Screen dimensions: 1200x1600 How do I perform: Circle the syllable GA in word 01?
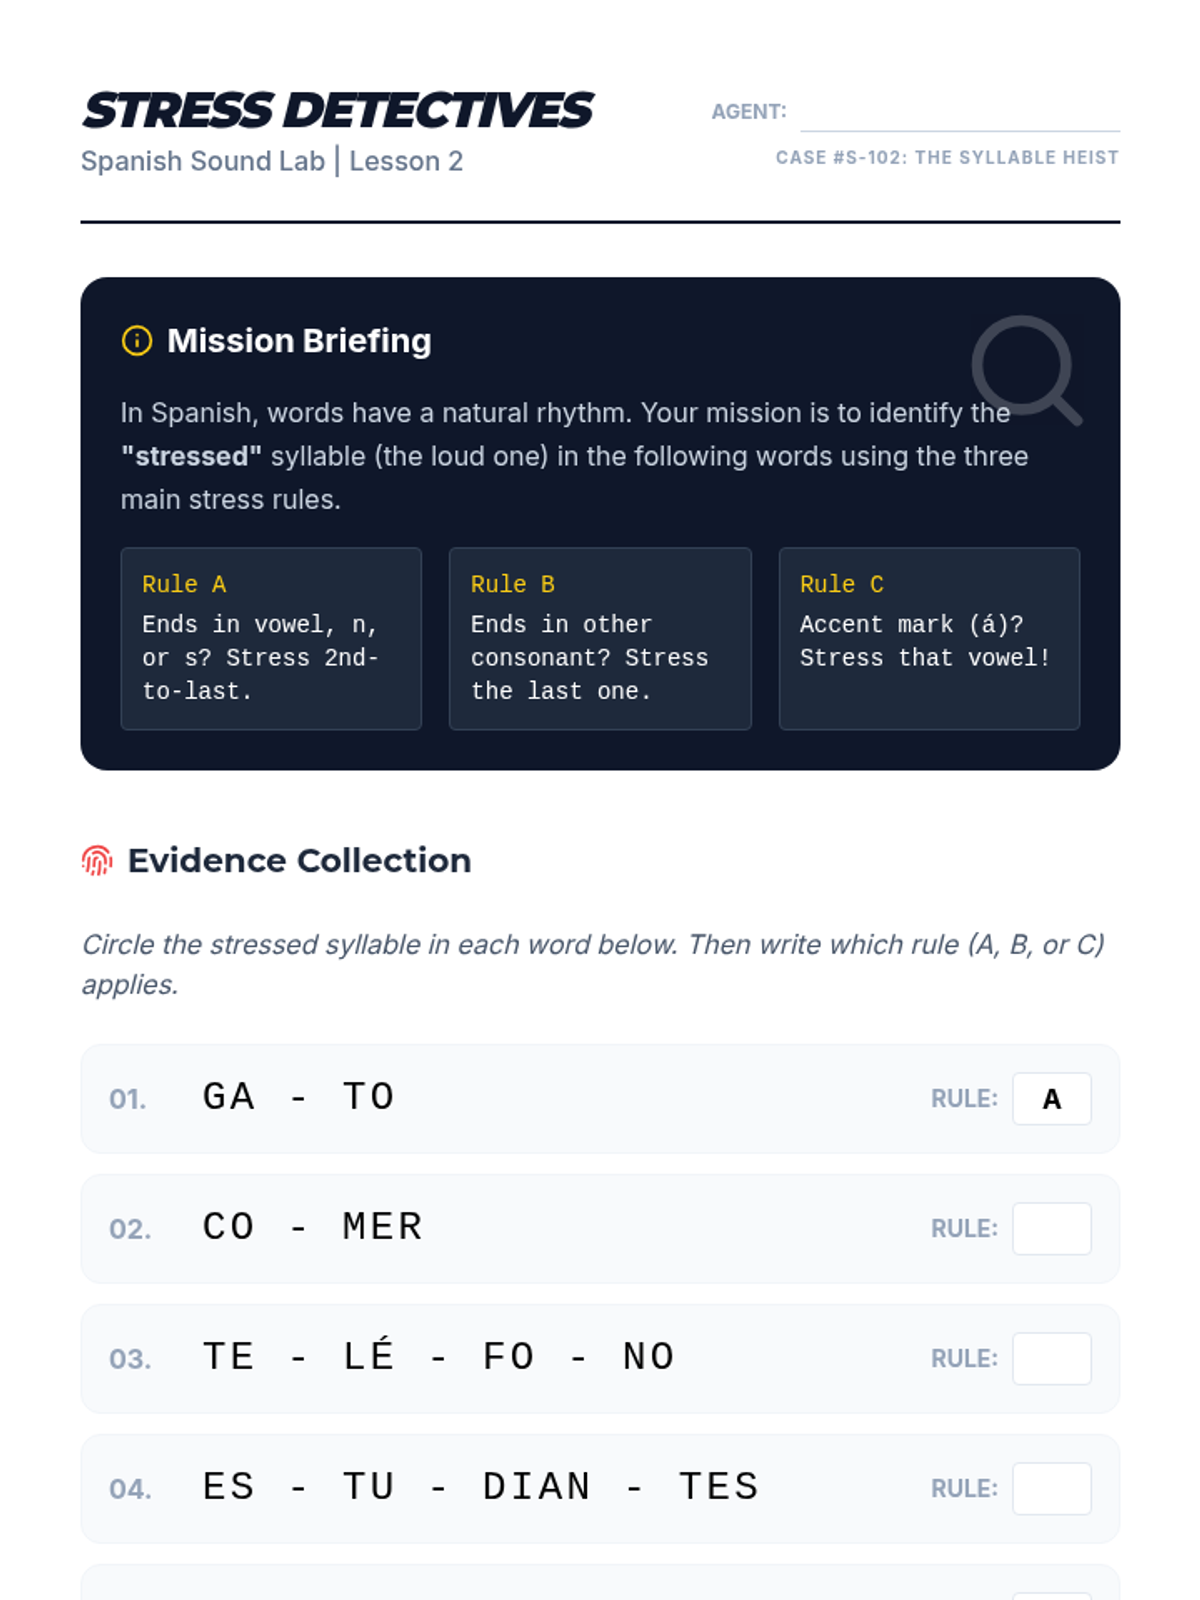point(229,1098)
